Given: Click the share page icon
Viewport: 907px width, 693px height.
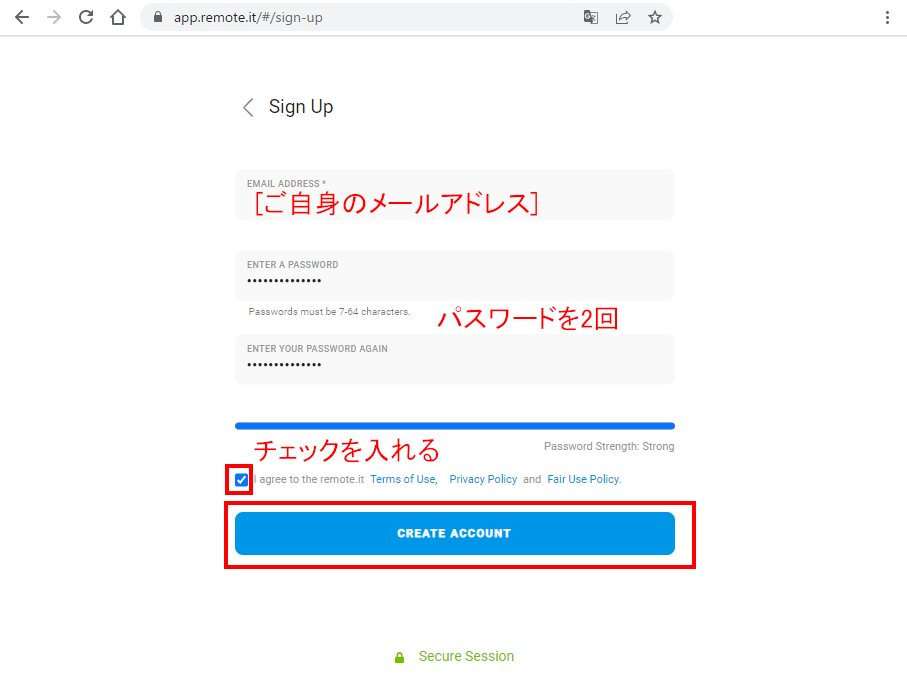Looking at the screenshot, I should (x=623, y=17).
